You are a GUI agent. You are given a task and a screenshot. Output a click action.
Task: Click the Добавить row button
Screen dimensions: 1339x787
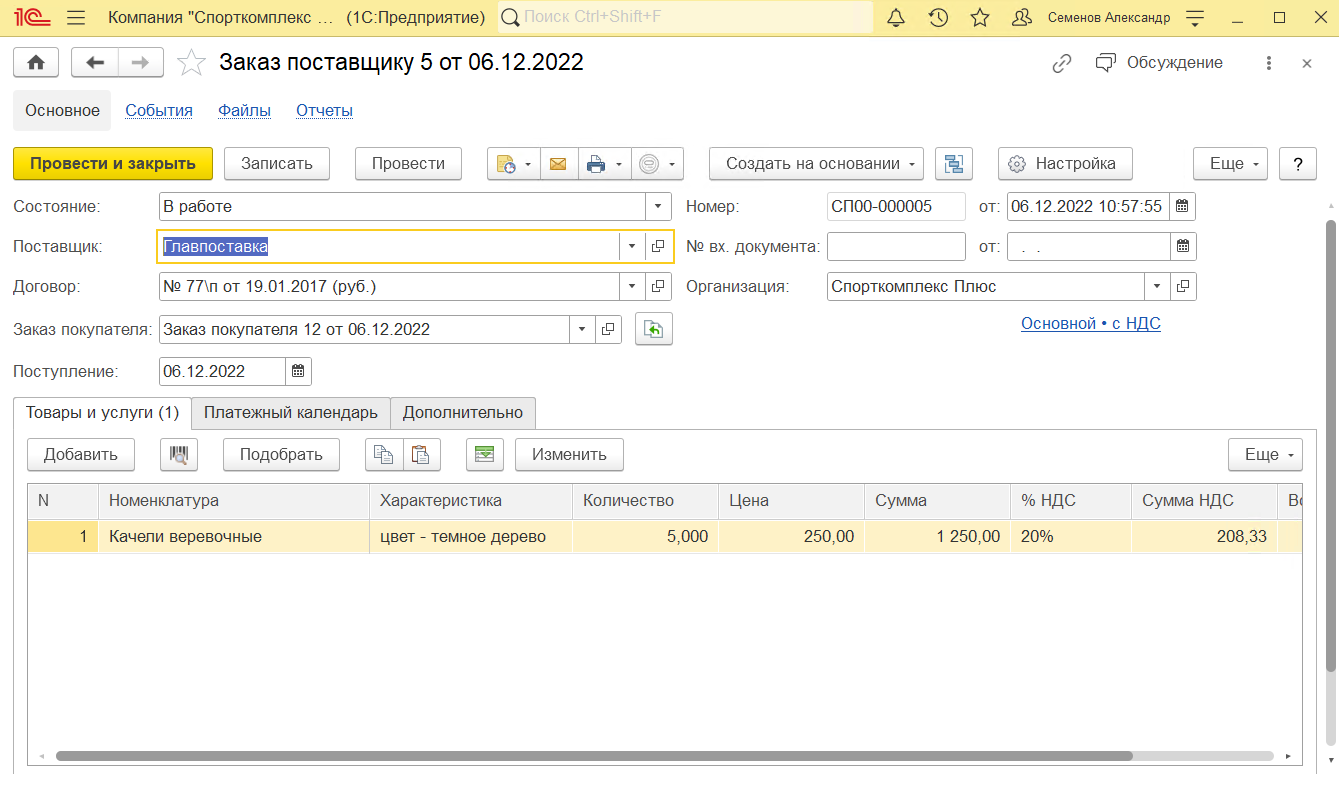(81, 454)
